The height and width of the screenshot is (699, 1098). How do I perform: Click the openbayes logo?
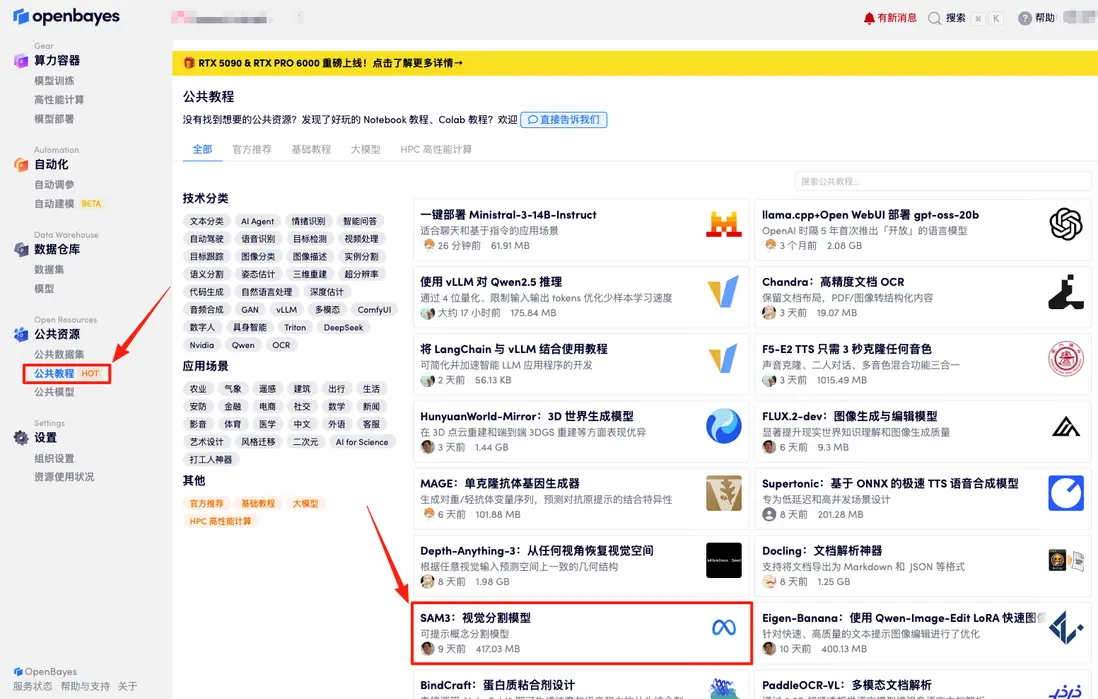67,16
